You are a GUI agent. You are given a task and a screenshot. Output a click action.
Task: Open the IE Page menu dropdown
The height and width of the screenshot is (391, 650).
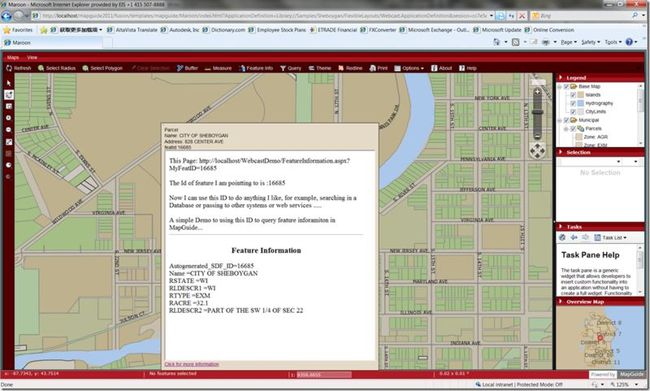pos(568,42)
